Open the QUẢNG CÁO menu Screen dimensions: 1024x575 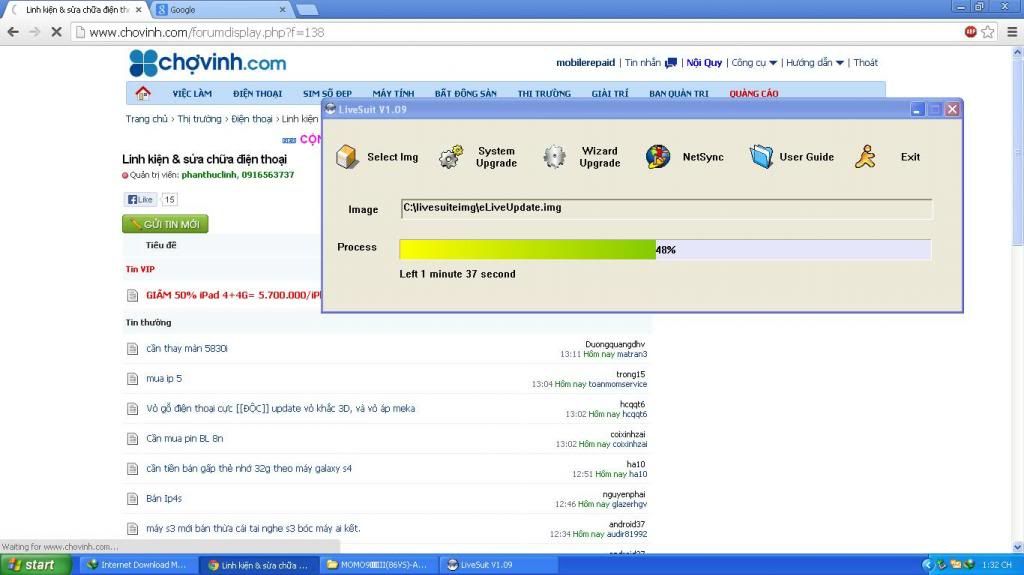point(754,93)
